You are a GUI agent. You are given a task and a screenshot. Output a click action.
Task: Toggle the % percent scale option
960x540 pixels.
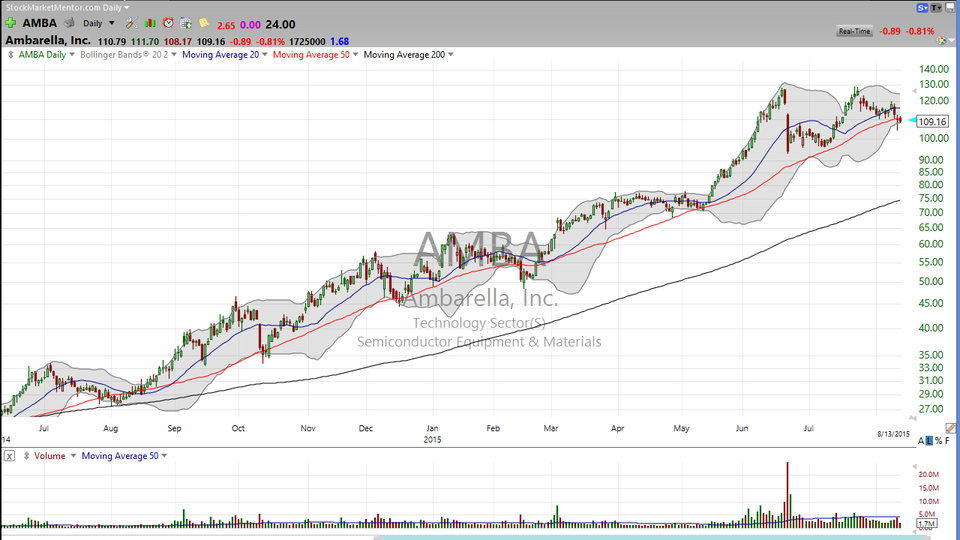pyautogui.click(x=938, y=441)
